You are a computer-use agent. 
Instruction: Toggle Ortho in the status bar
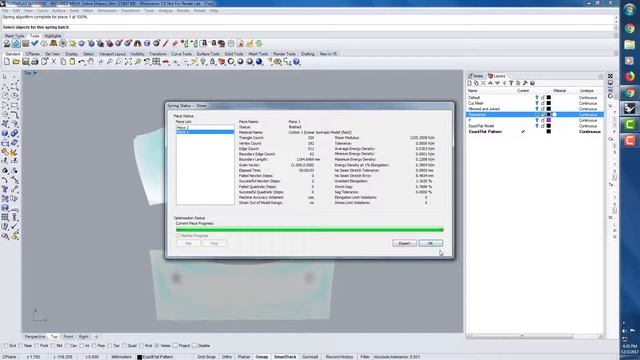[x=227, y=357]
